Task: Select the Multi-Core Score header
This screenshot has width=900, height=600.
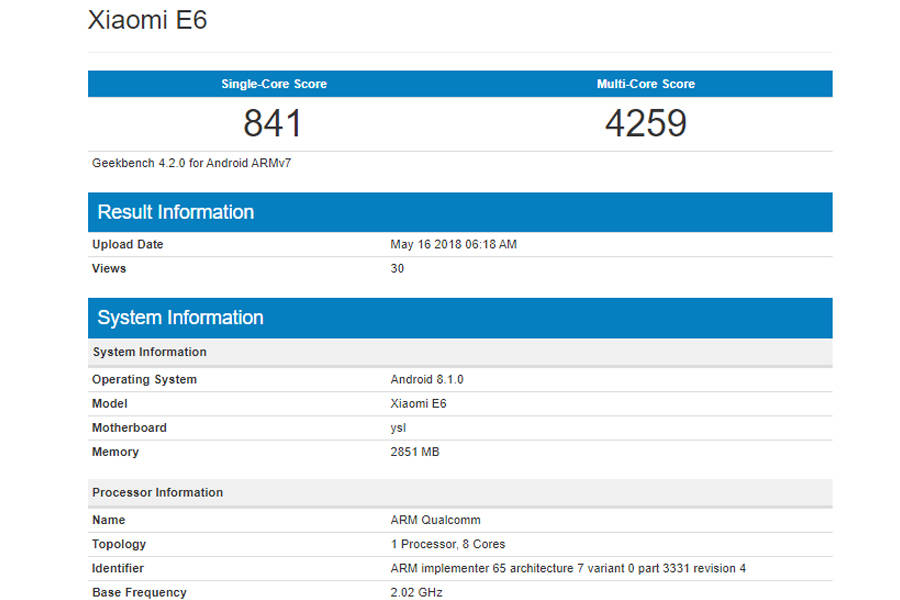Action: click(647, 84)
